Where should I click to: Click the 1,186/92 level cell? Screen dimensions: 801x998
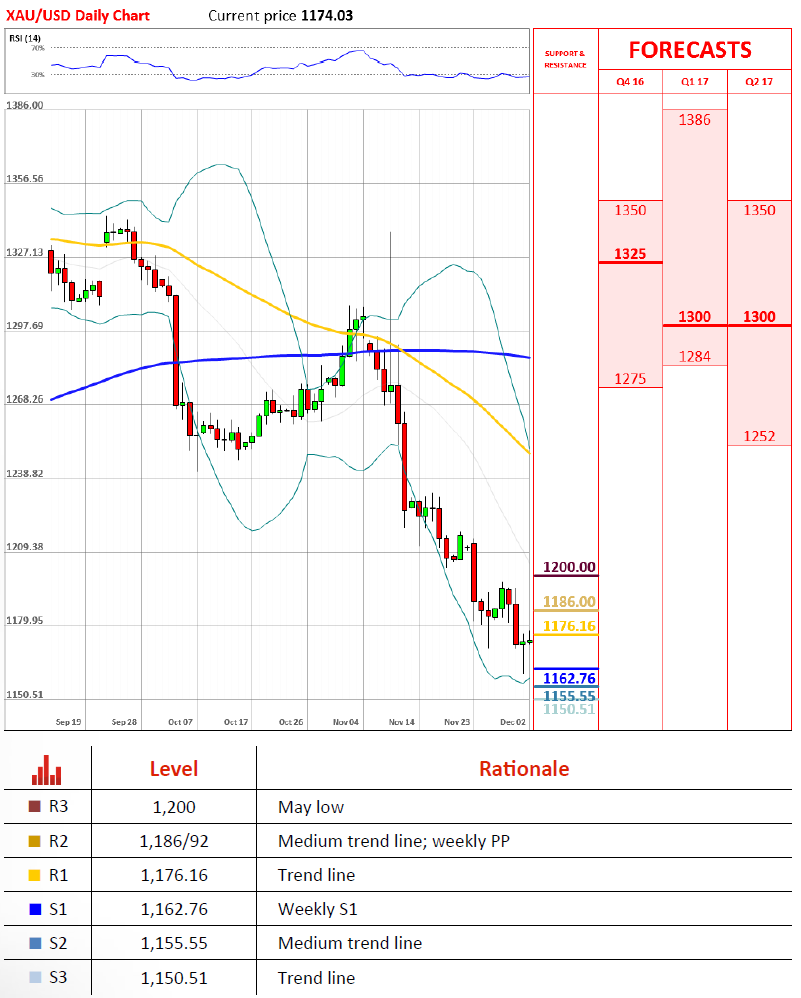pyautogui.click(x=174, y=841)
